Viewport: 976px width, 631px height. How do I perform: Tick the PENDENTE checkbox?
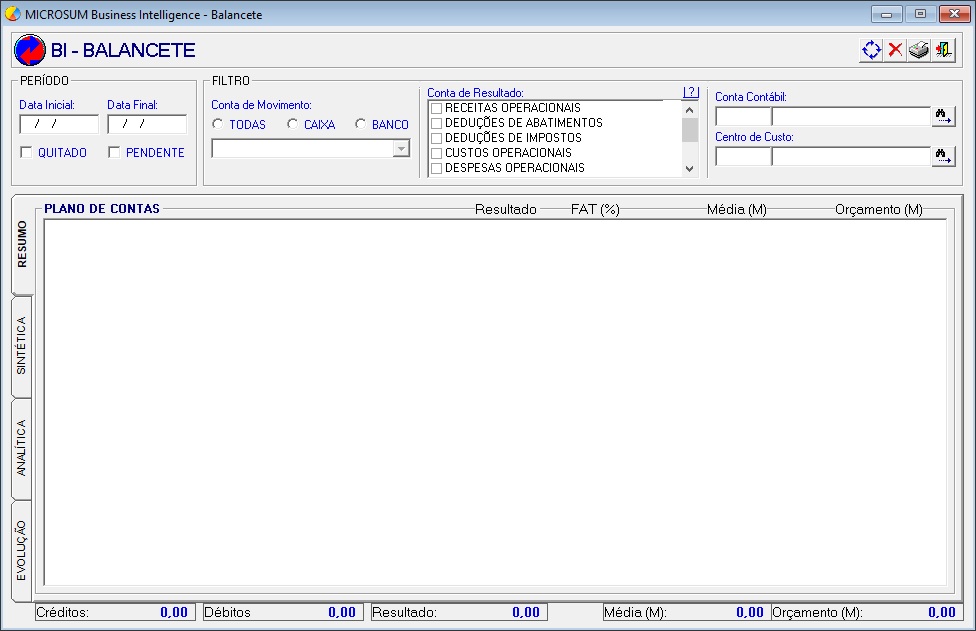click(x=114, y=153)
